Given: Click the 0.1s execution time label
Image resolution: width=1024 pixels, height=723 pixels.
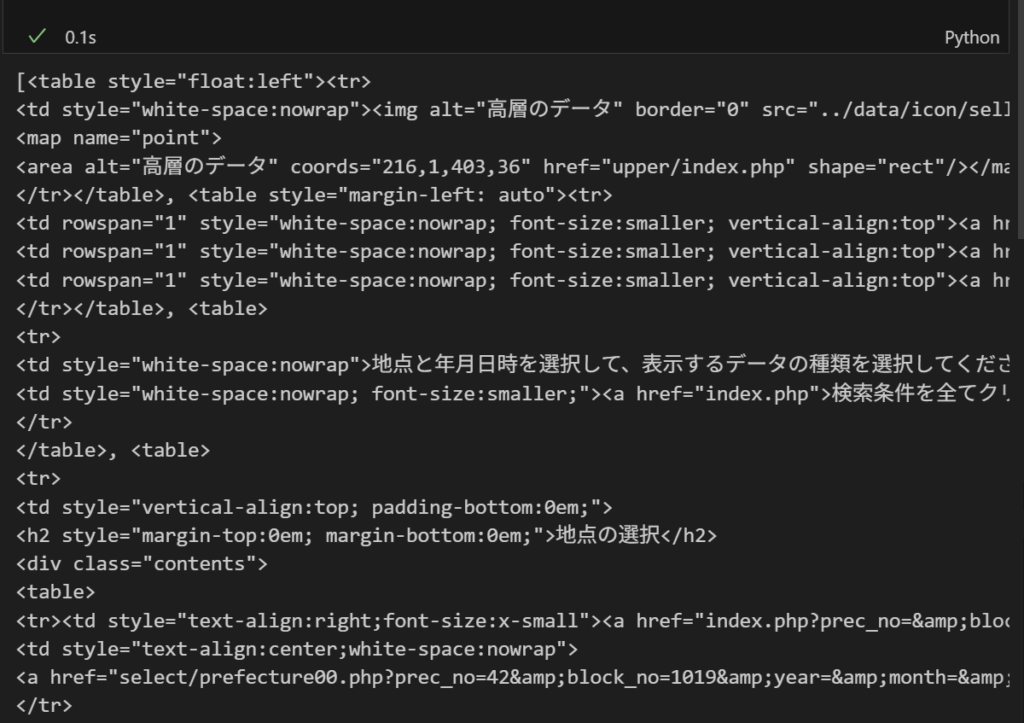Looking at the screenshot, I should pos(80,37).
